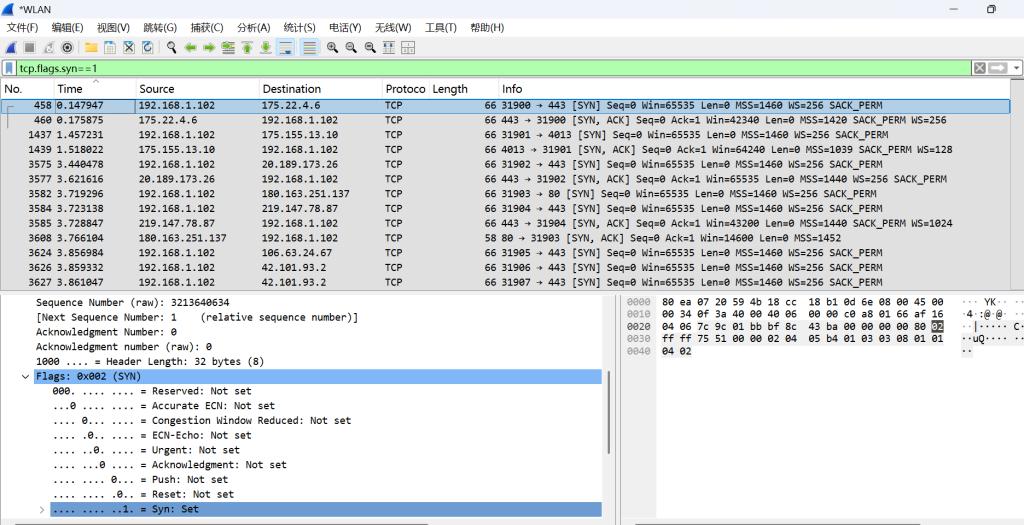
Task: Open go to specified packet icon
Action: point(228,48)
